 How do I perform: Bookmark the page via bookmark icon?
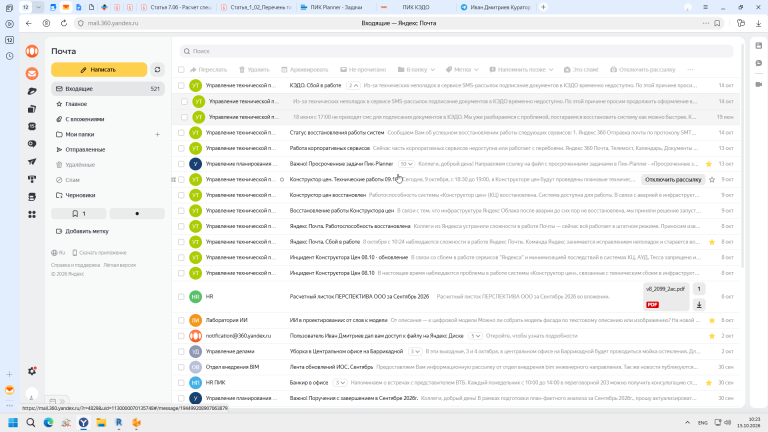717,23
